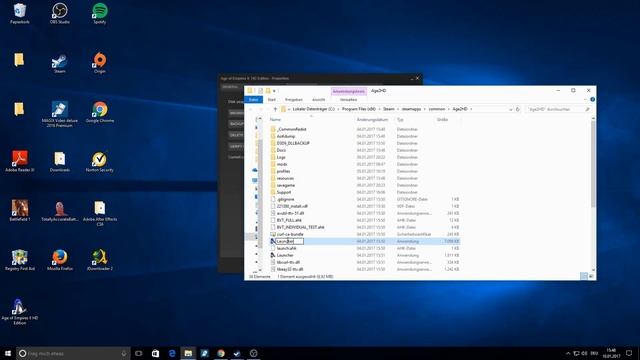This screenshot has height=360, width=640.
Task: Select the Registry First Aid desktop icon
Action: (x=20, y=260)
